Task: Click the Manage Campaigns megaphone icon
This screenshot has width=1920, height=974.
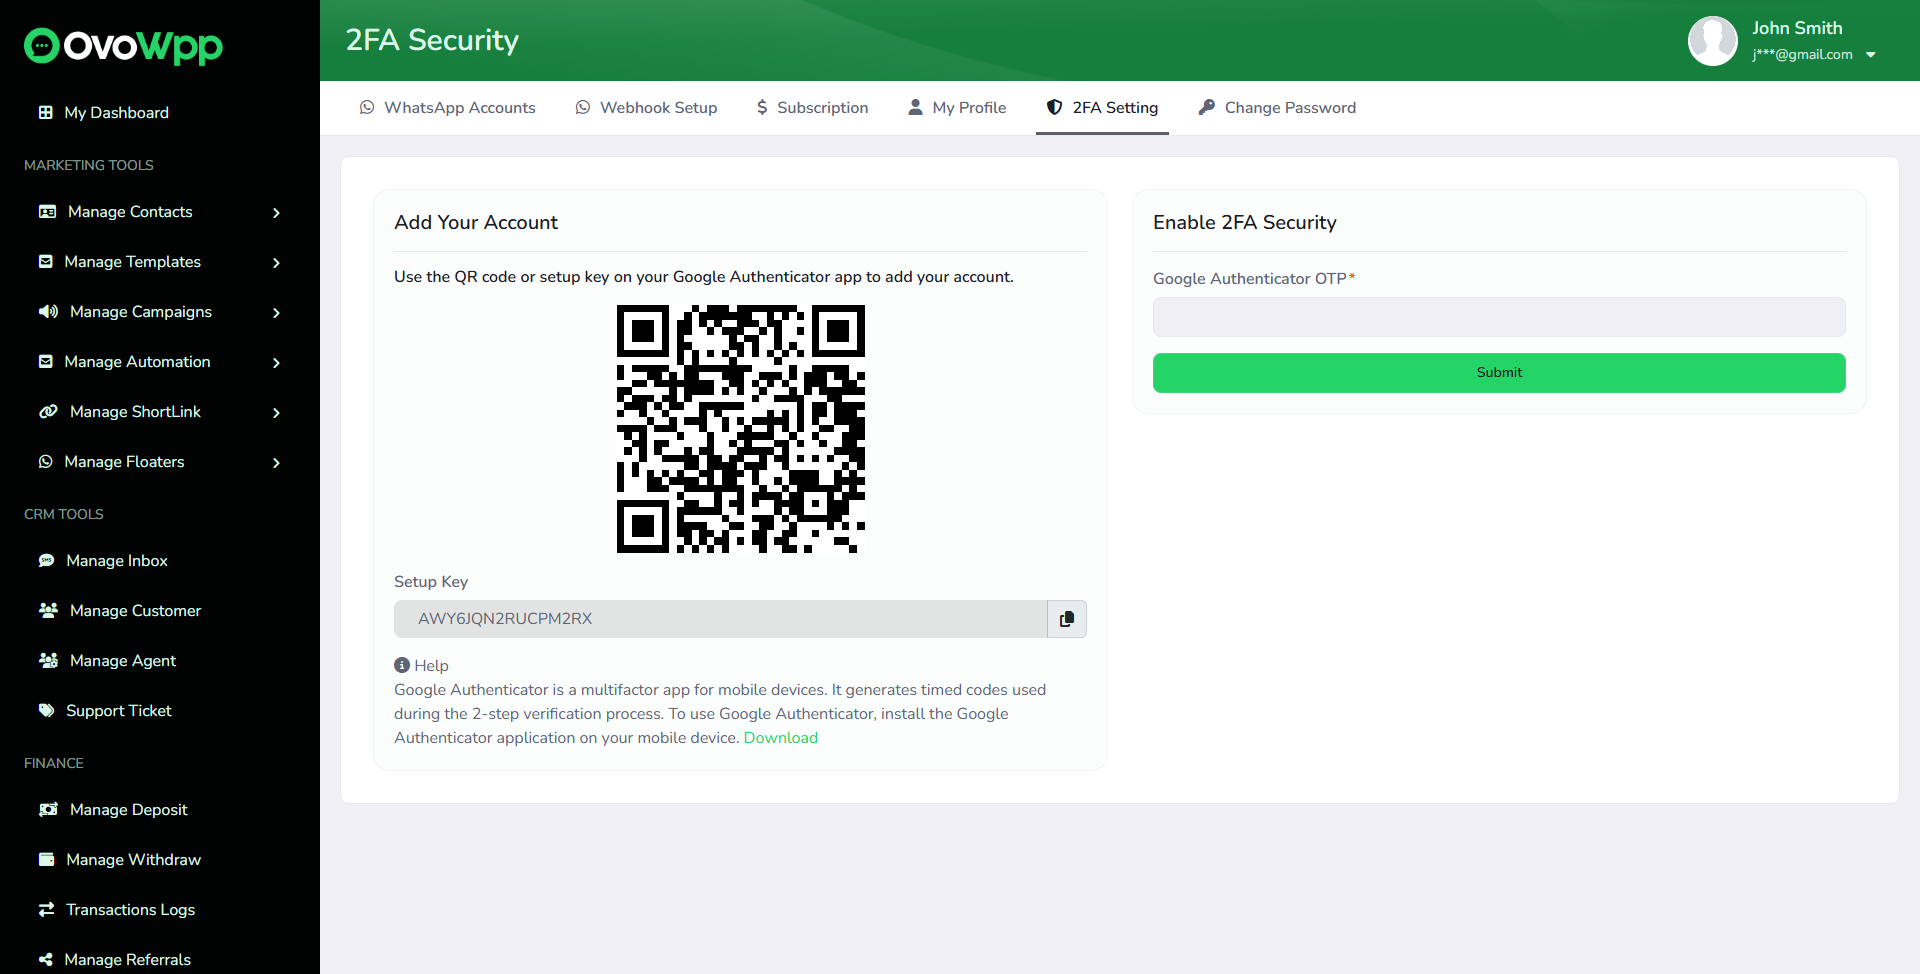Action: point(48,312)
